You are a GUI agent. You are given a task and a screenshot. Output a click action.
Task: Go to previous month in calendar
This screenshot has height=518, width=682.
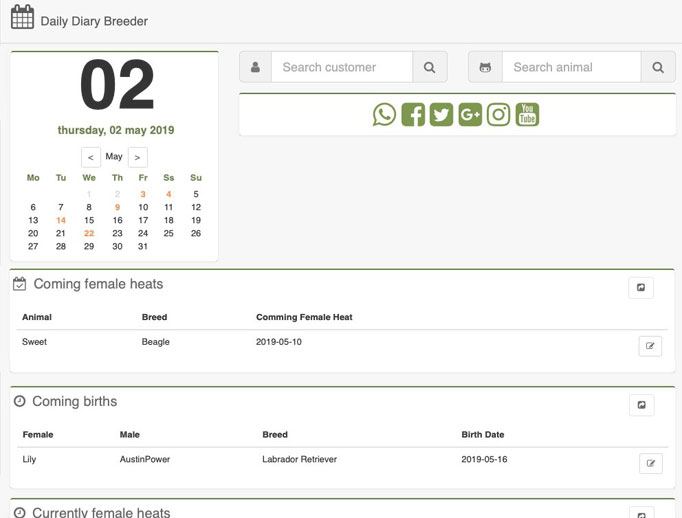point(90,157)
